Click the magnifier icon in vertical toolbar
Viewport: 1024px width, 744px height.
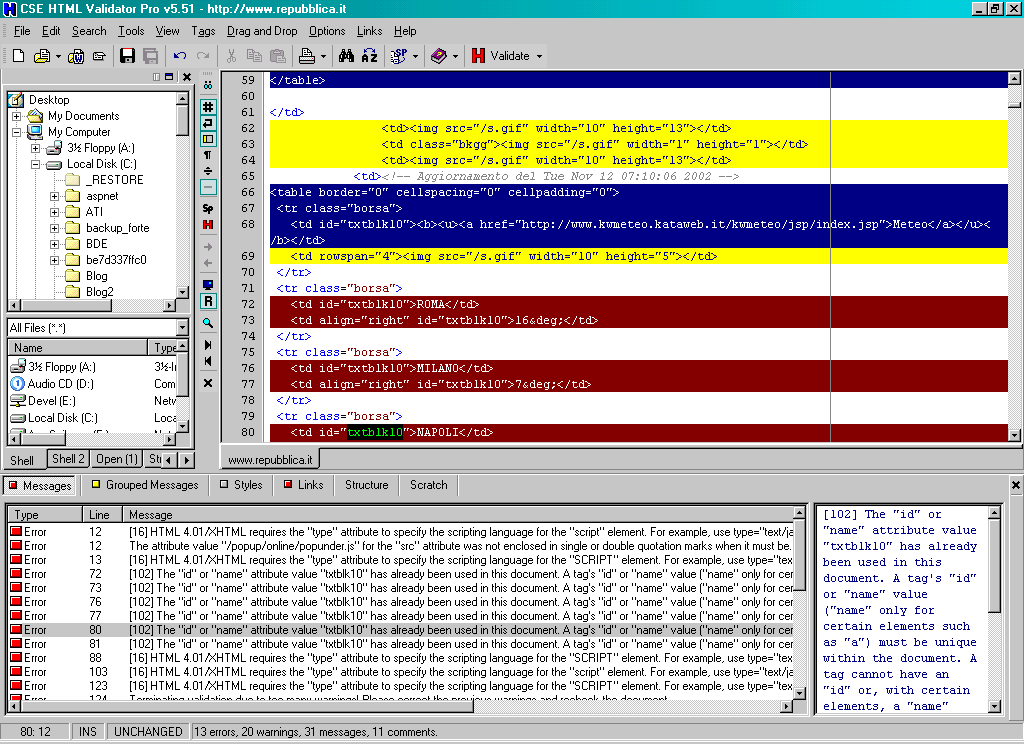coord(208,323)
